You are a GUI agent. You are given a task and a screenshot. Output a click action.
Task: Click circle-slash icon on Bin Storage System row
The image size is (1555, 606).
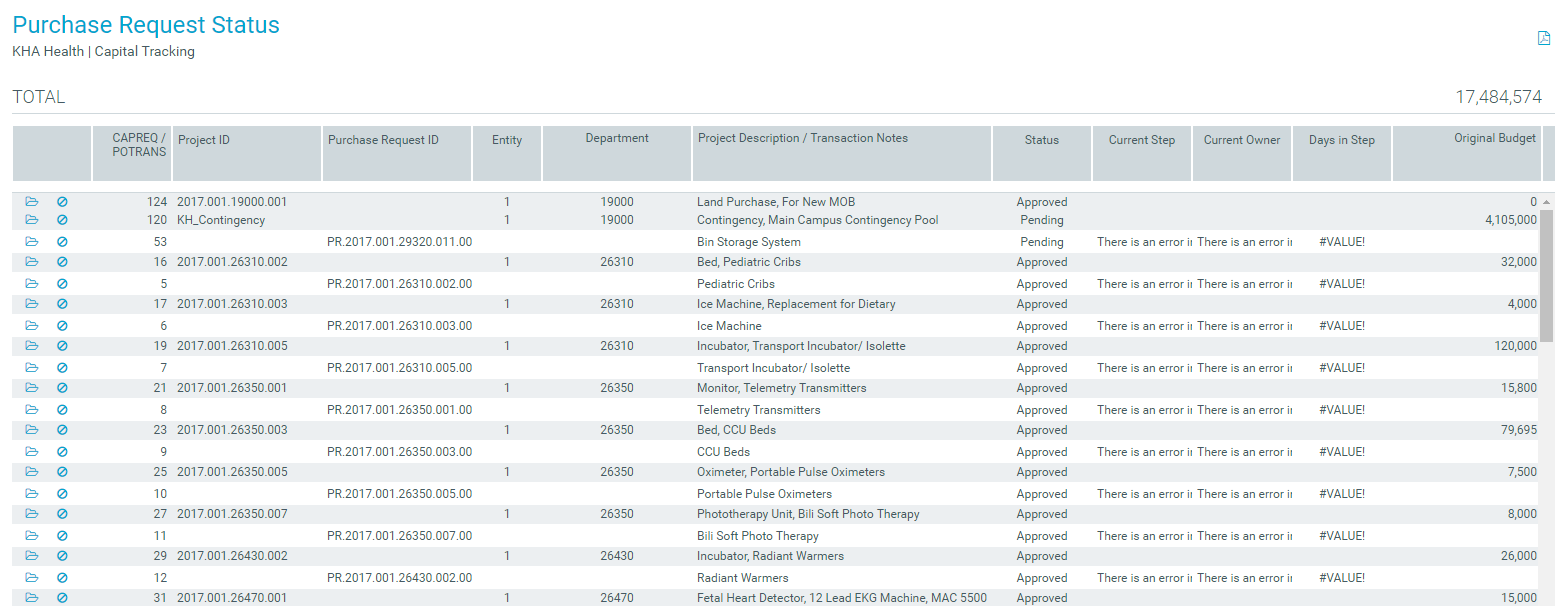tap(62, 242)
